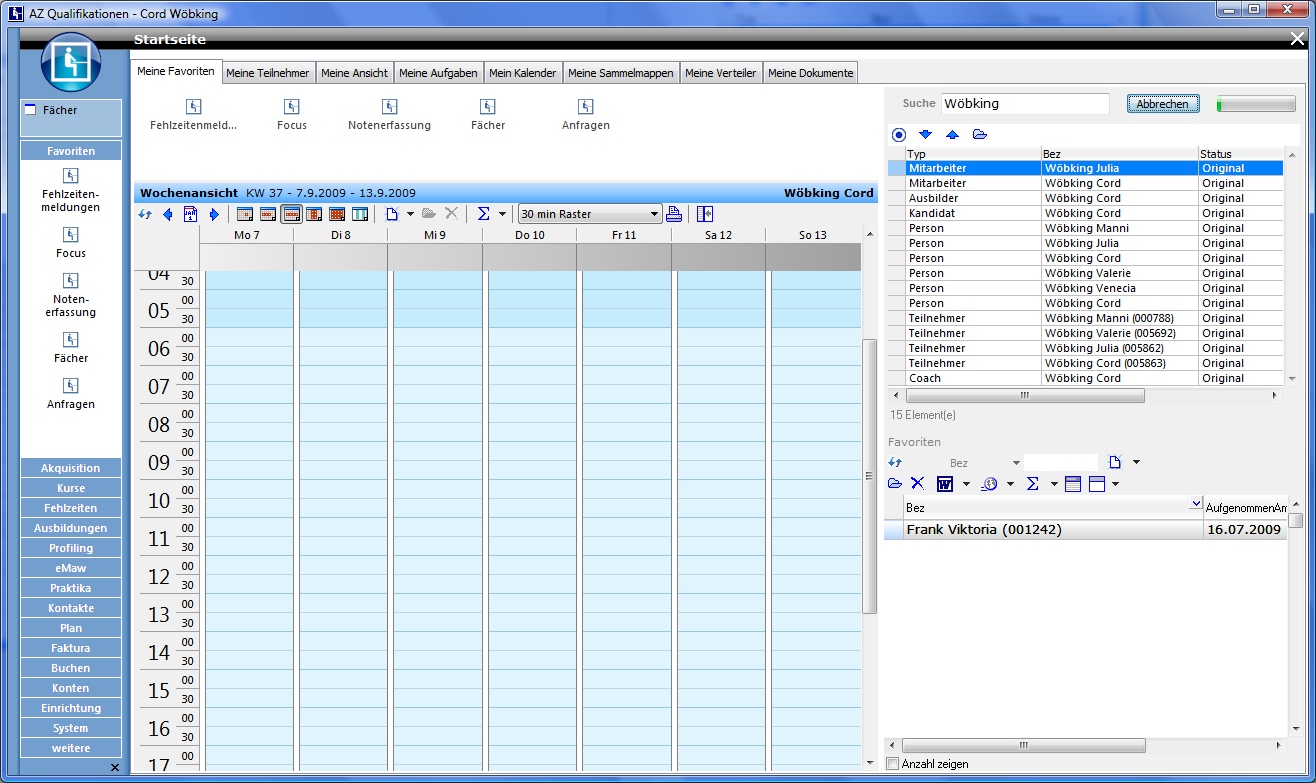Open the Faktura sidebar section
1316x783 pixels.
pos(71,648)
